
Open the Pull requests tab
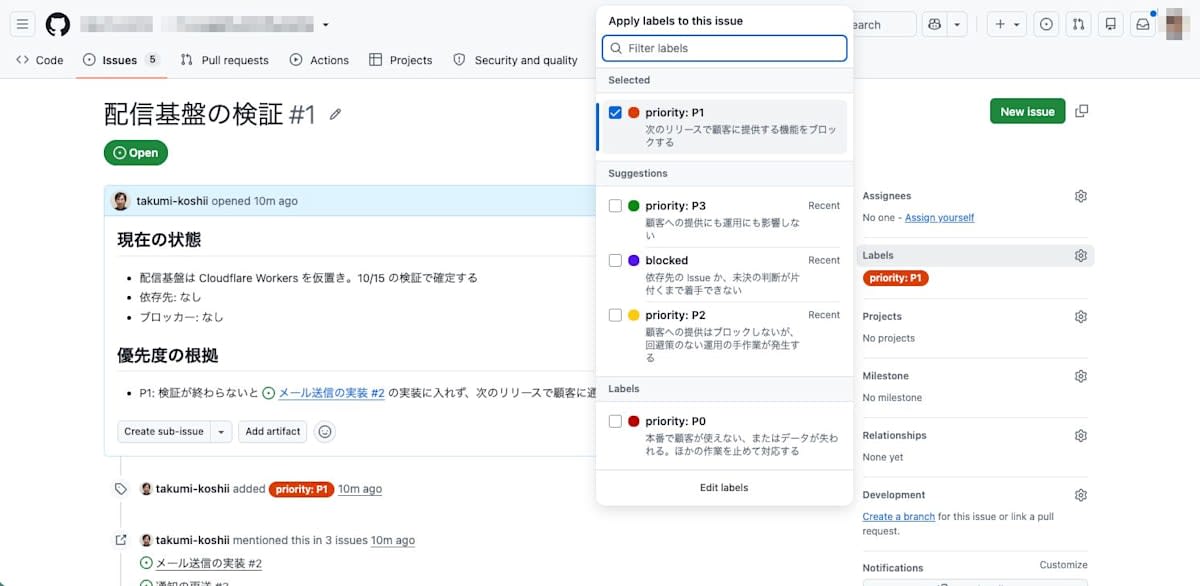click(x=224, y=60)
